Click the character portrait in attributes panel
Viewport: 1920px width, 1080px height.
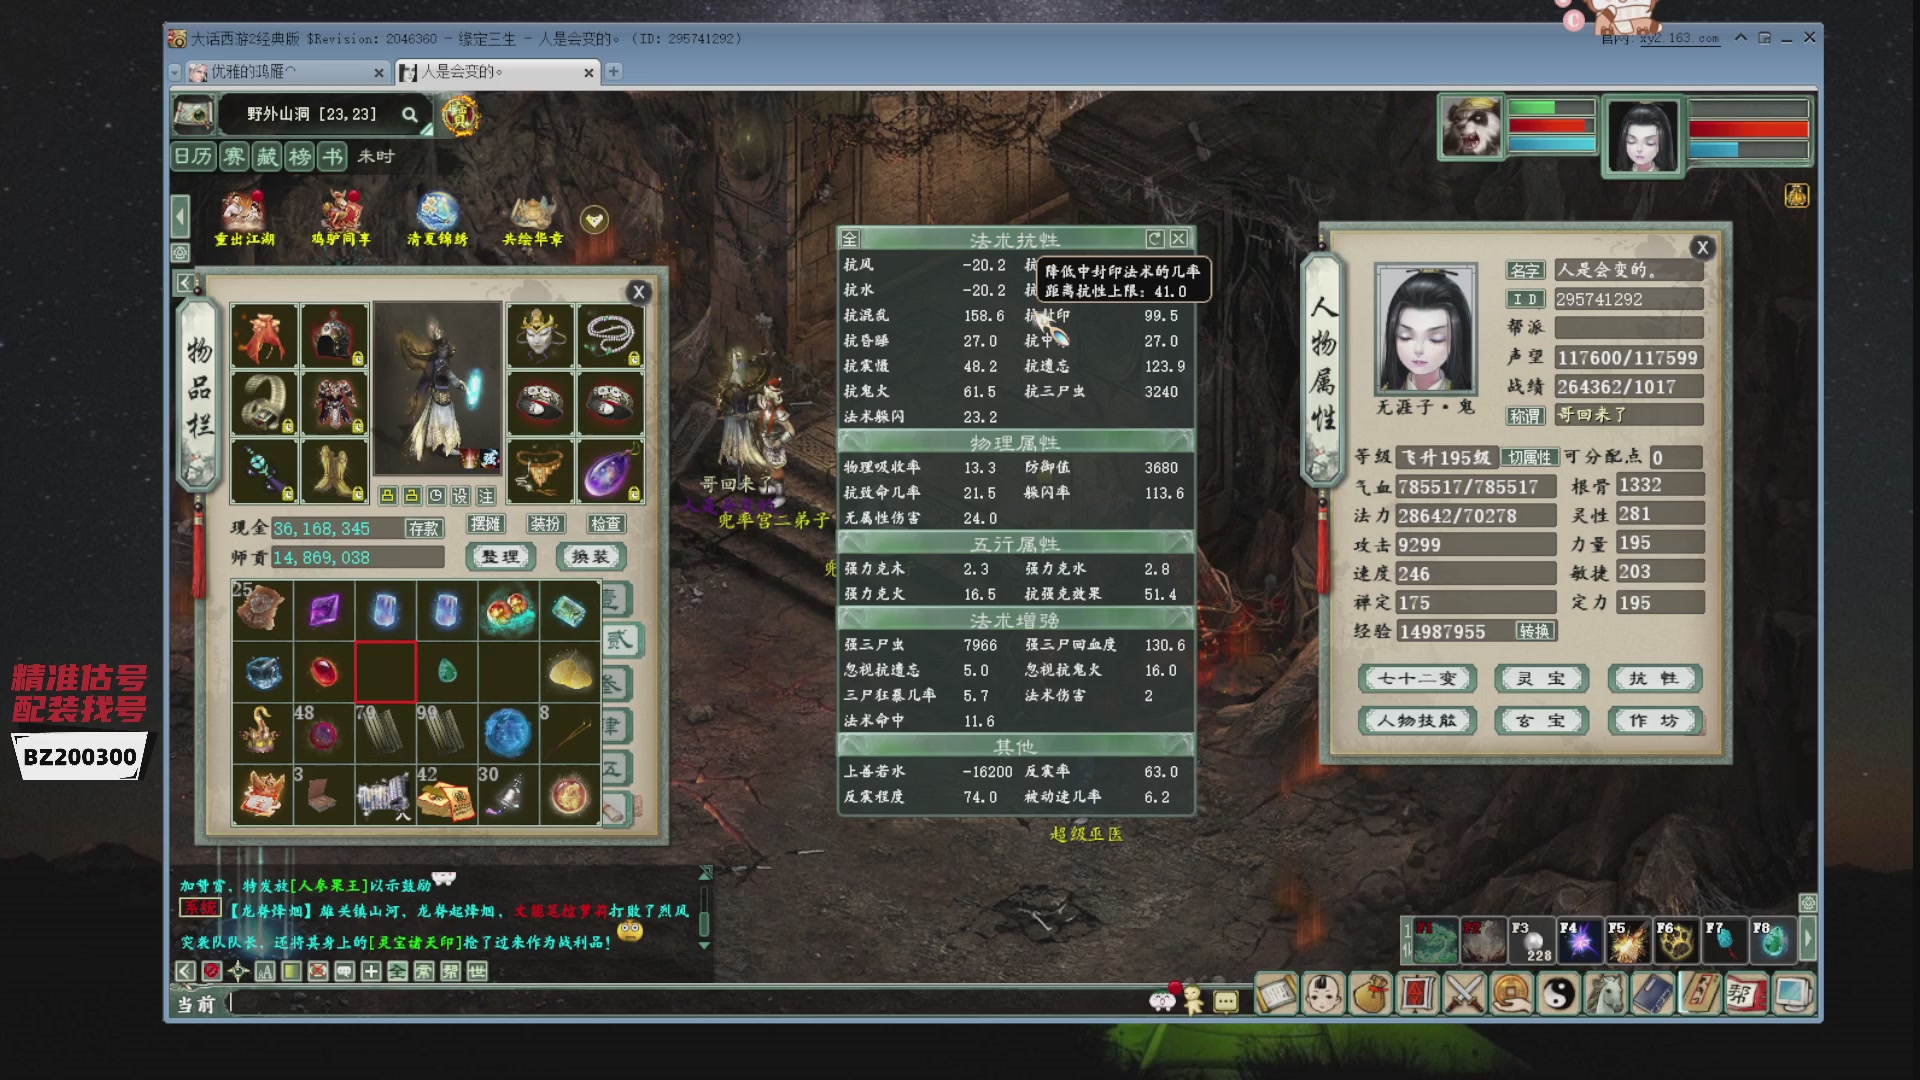[x=1425, y=329]
